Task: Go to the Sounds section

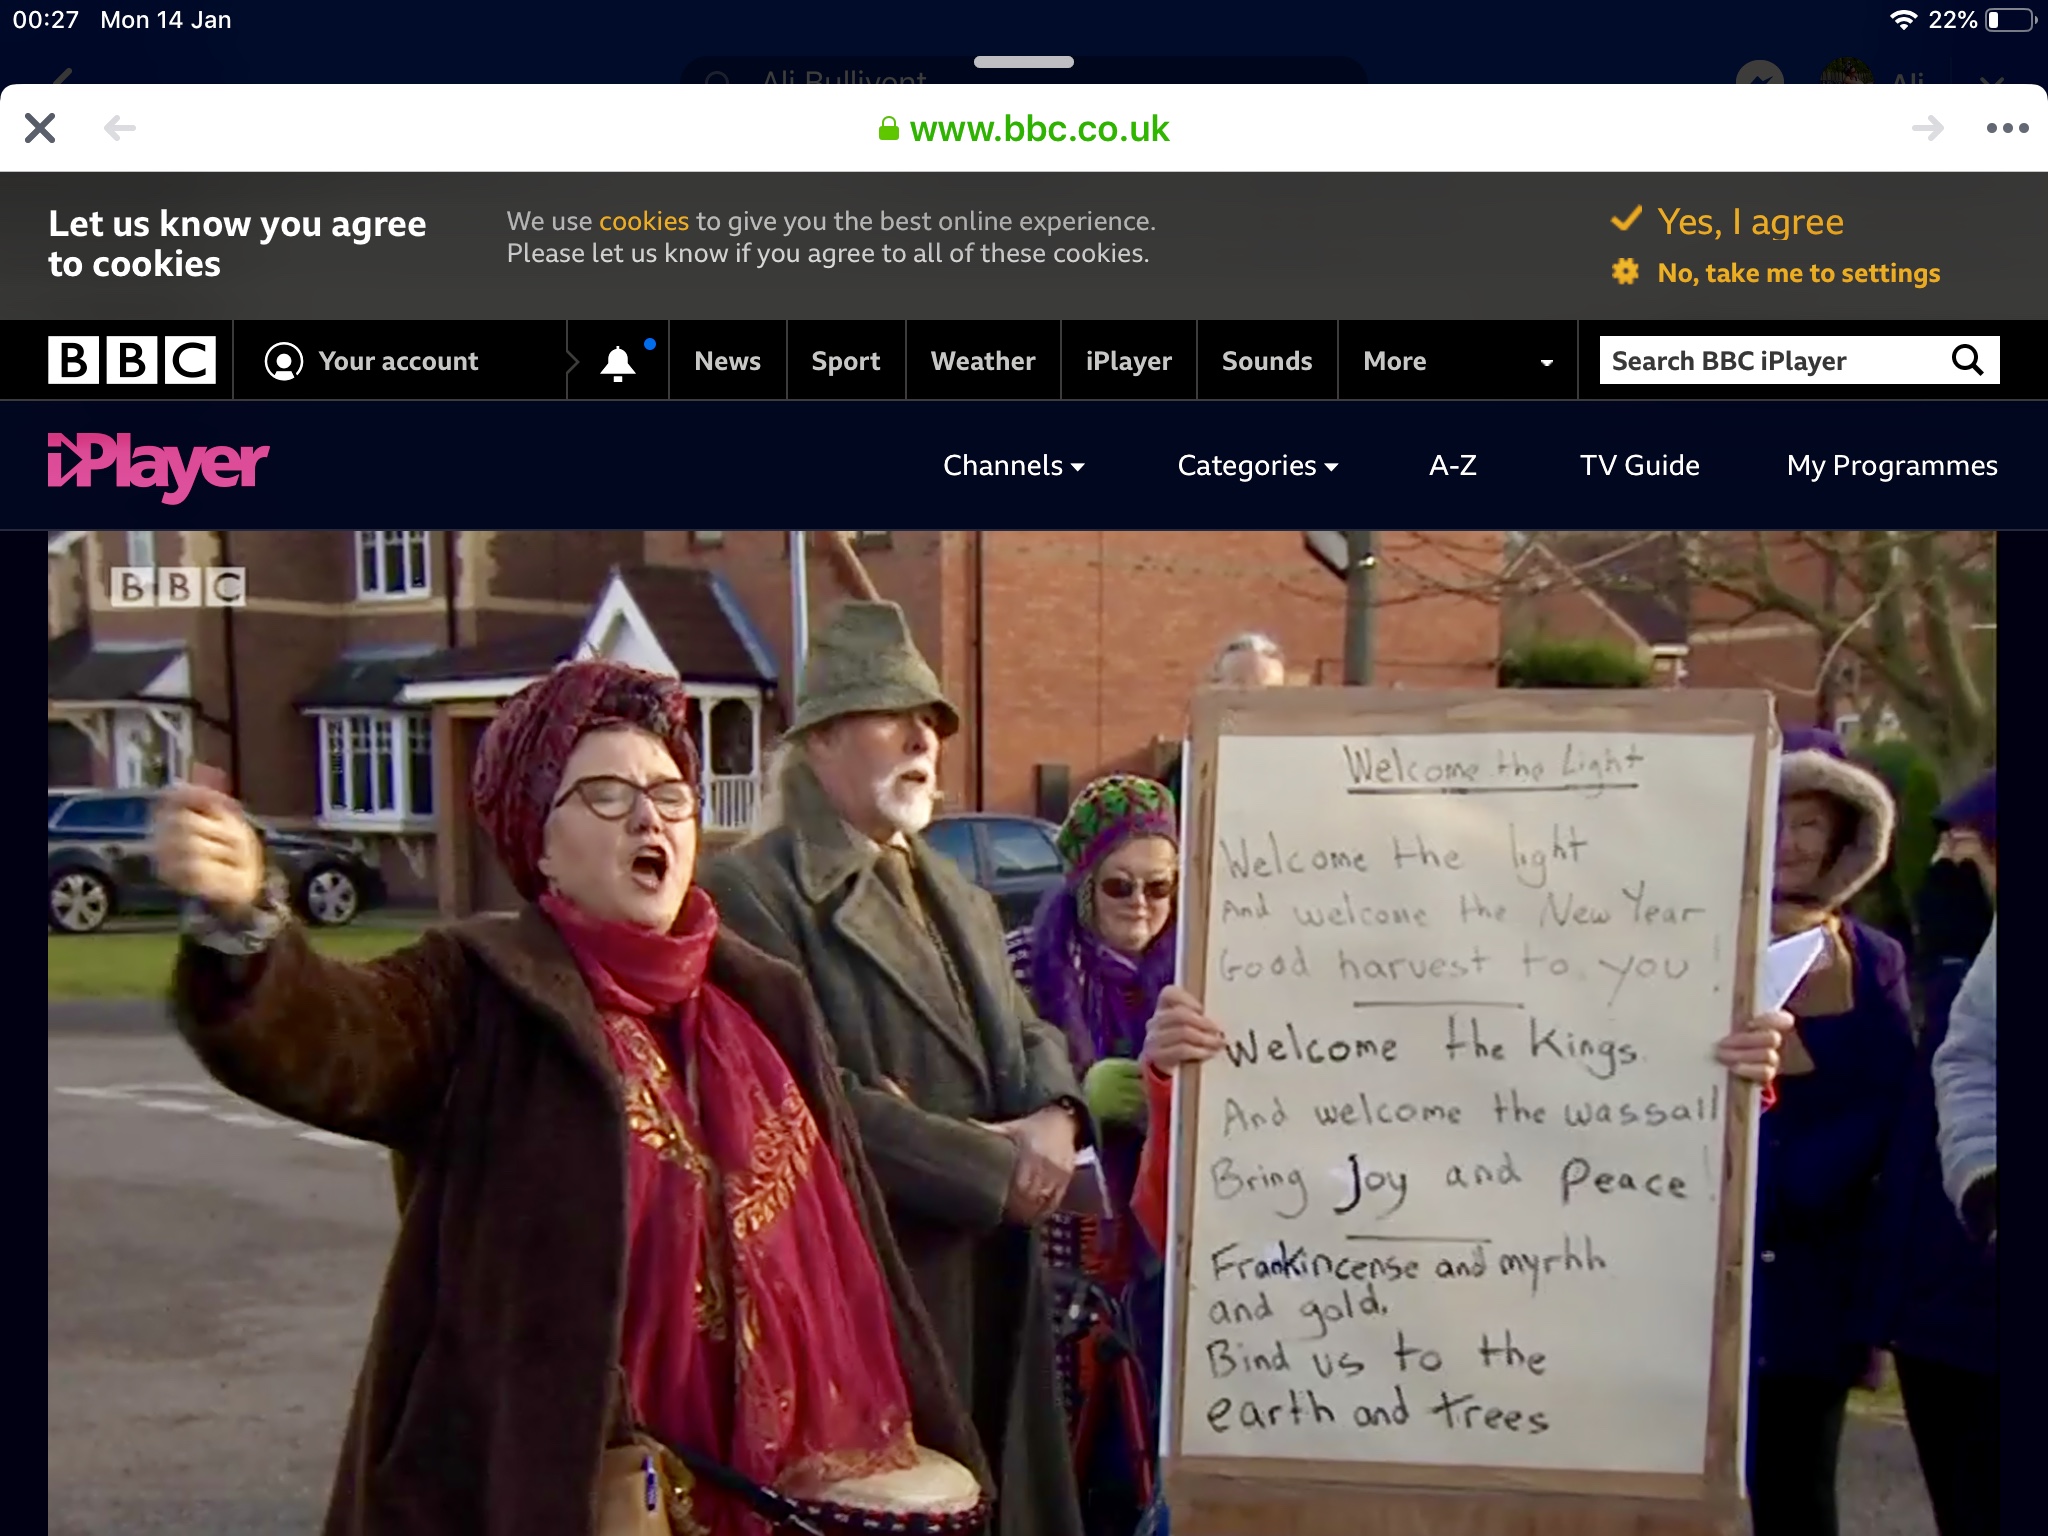Action: pyautogui.click(x=1267, y=361)
